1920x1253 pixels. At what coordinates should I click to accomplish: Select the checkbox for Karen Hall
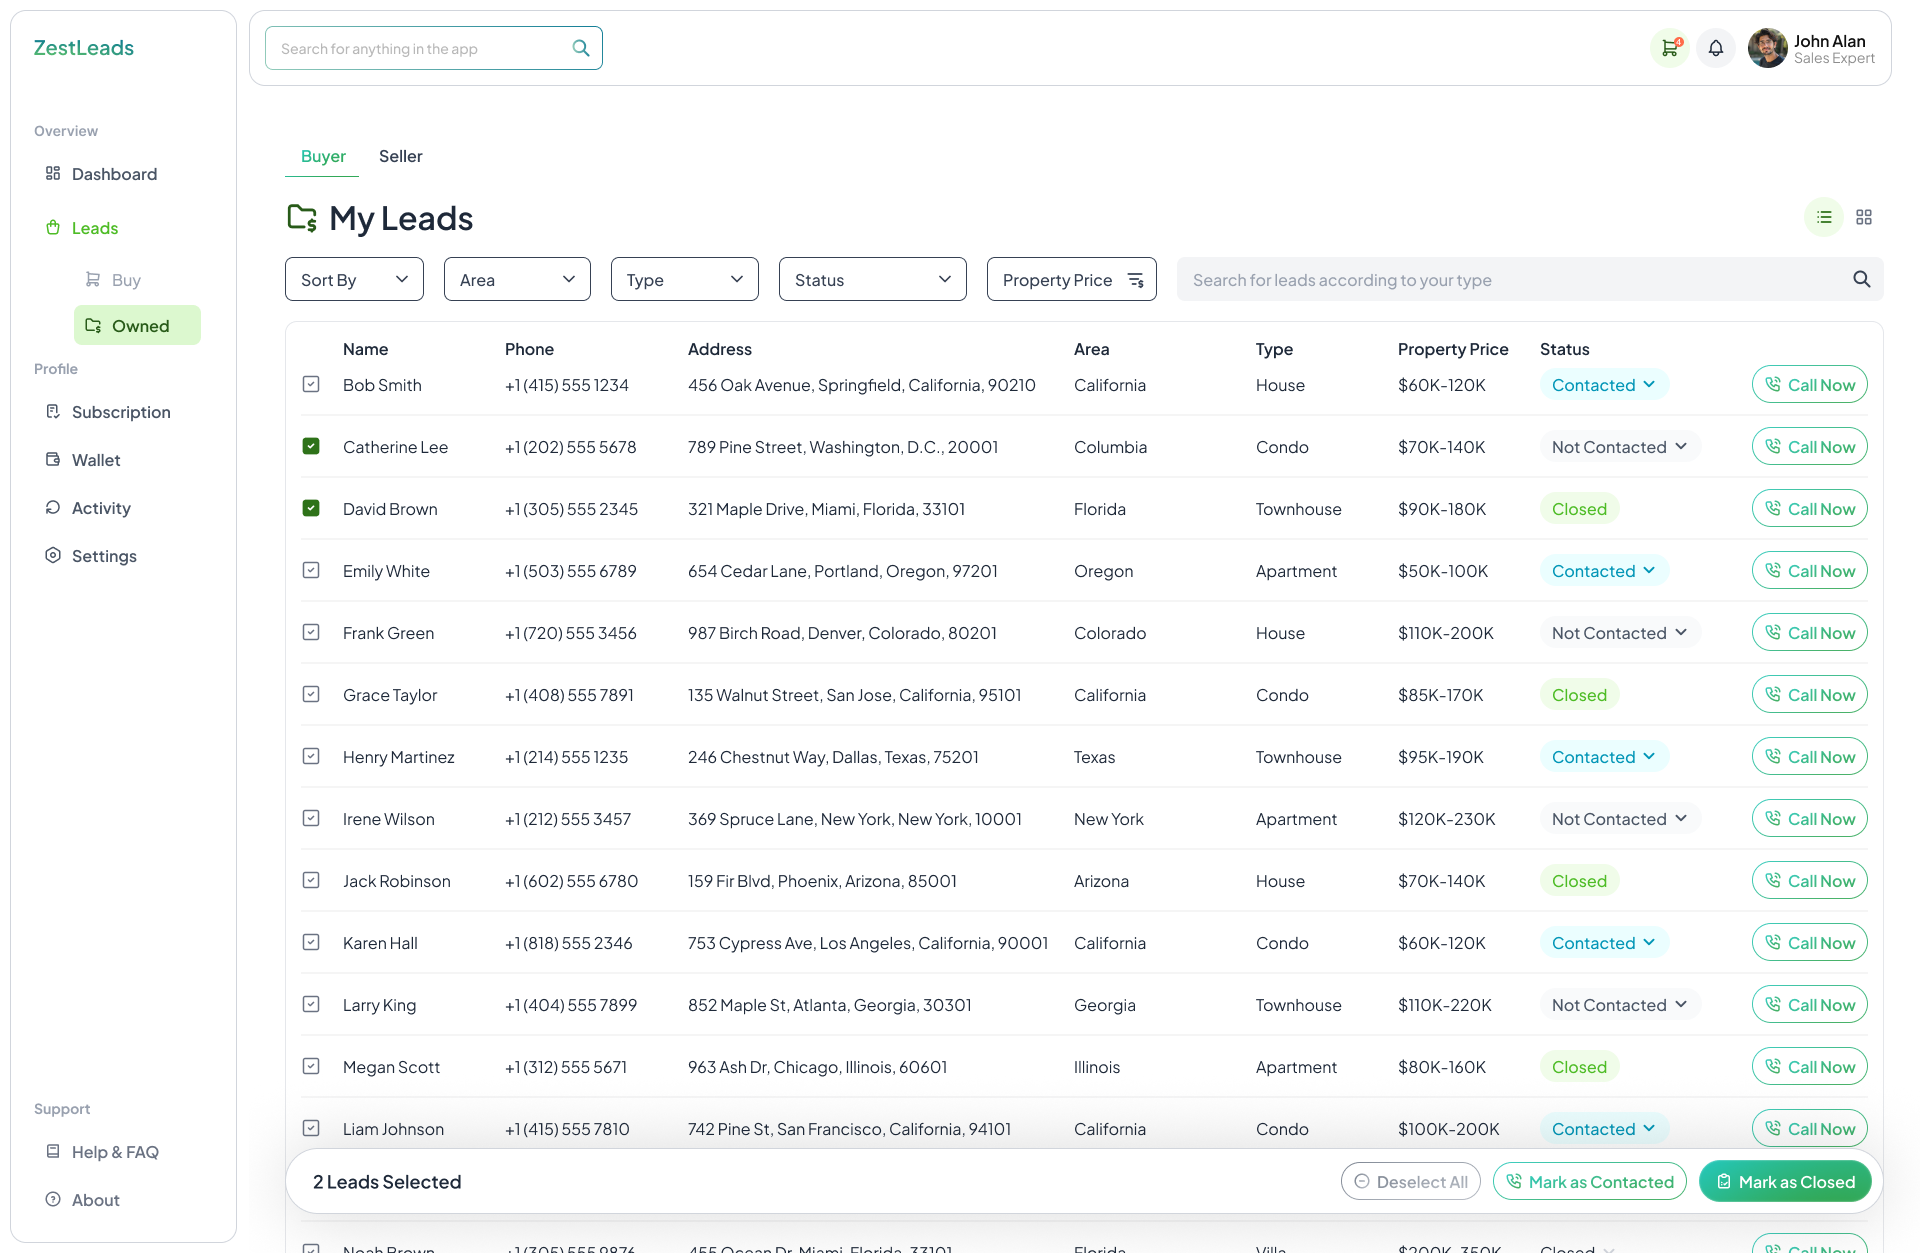coord(311,942)
